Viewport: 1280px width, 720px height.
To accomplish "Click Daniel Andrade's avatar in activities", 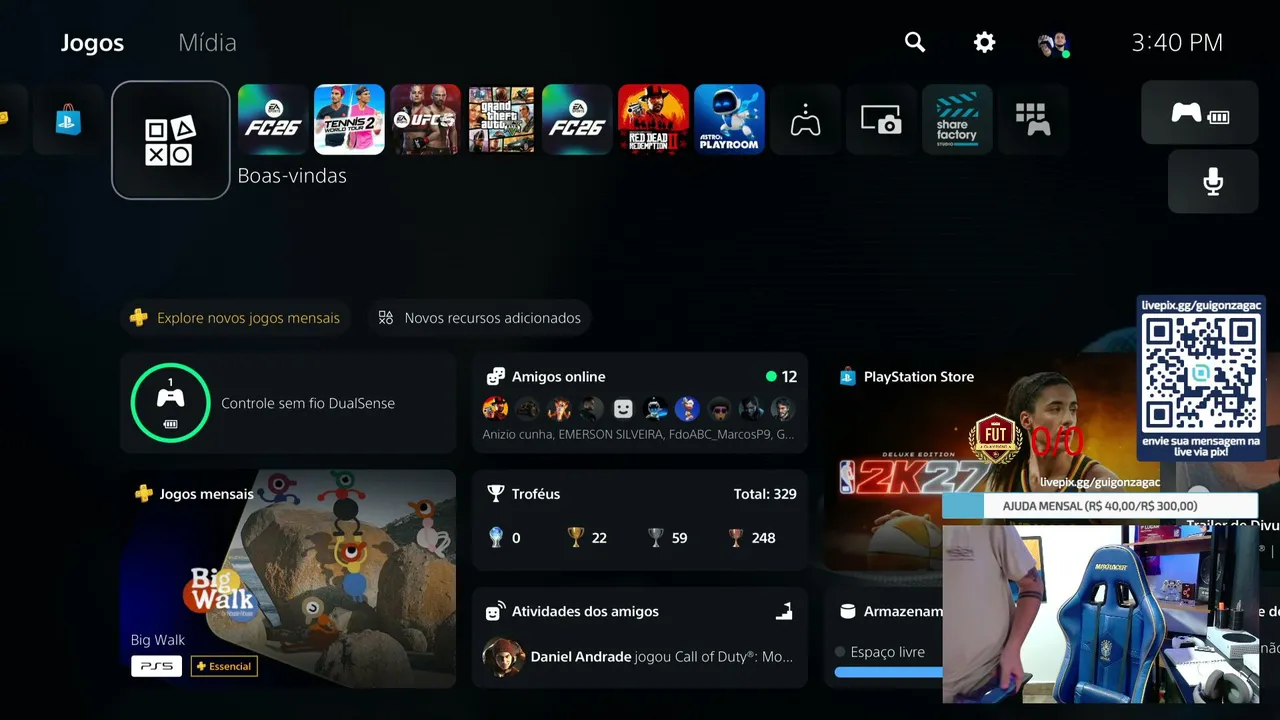I will tap(503, 657).
